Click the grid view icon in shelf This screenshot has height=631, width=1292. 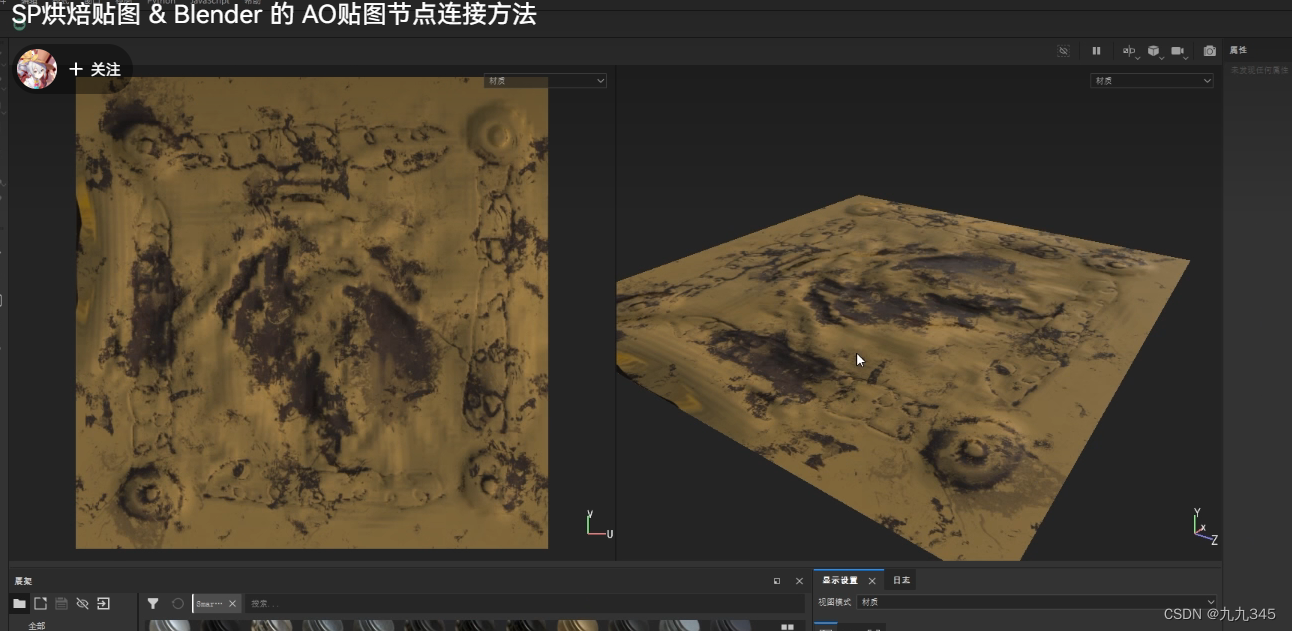pos(787,627)
